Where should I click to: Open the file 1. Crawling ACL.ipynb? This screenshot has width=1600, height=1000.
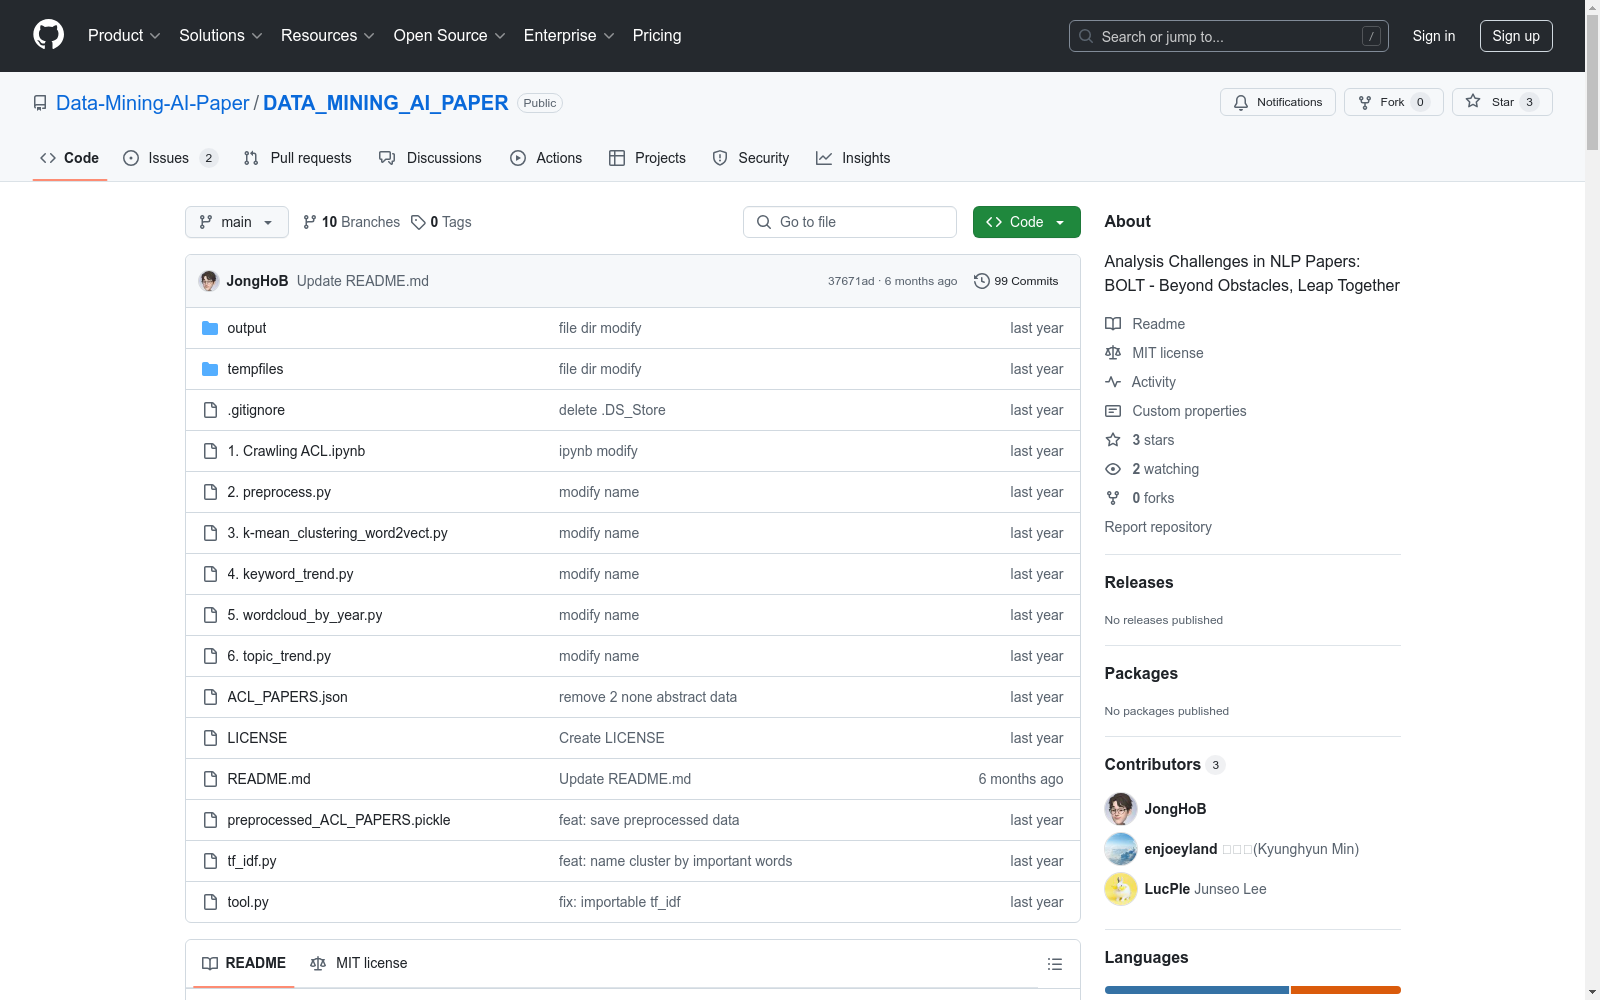click(x=296, y=451)
